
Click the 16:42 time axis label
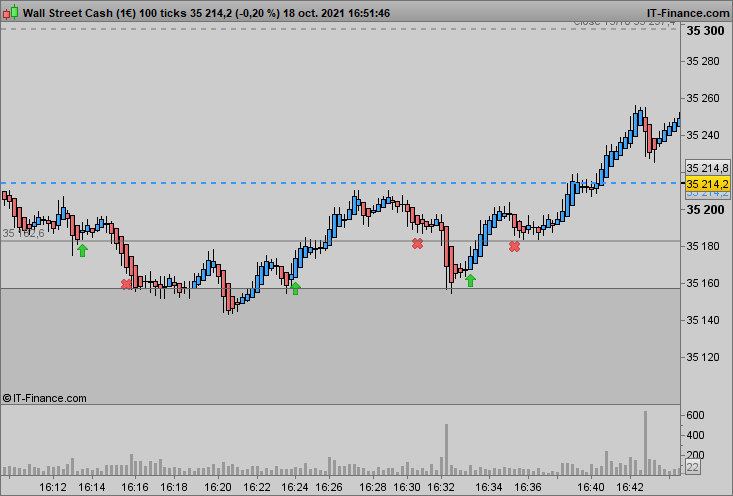click(630, 487)
